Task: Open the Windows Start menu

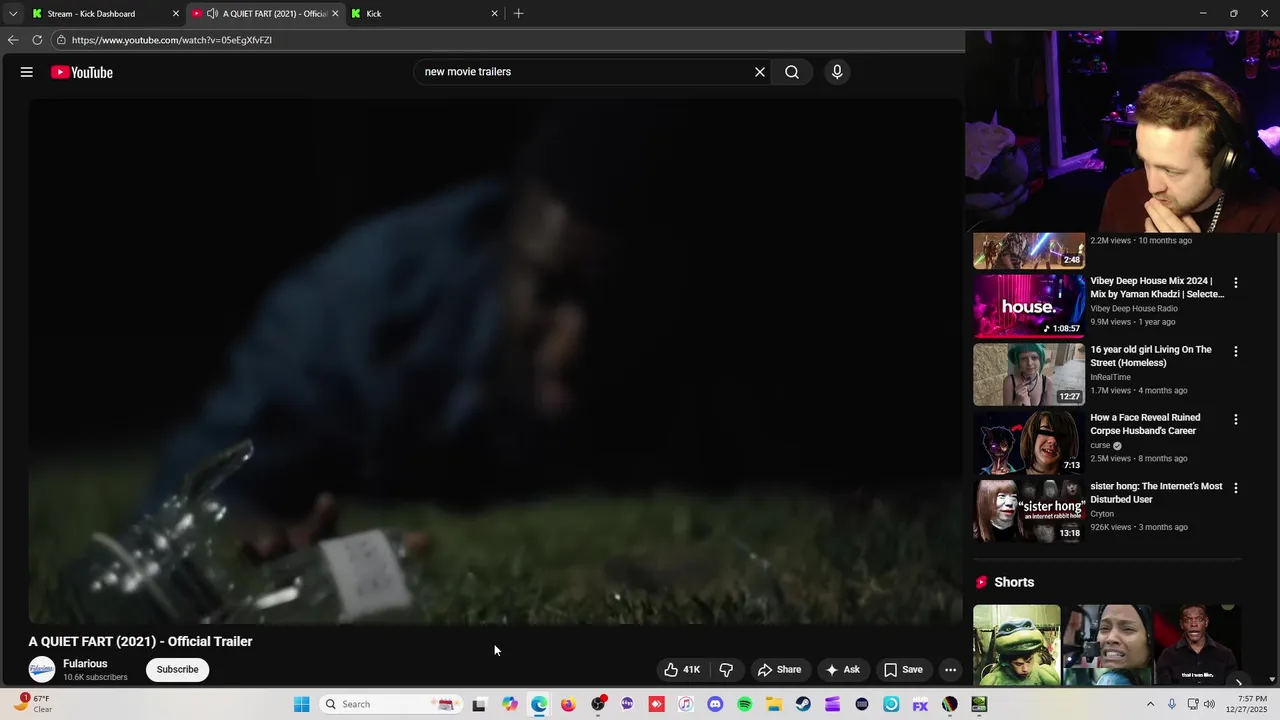Action: [302, 705]
